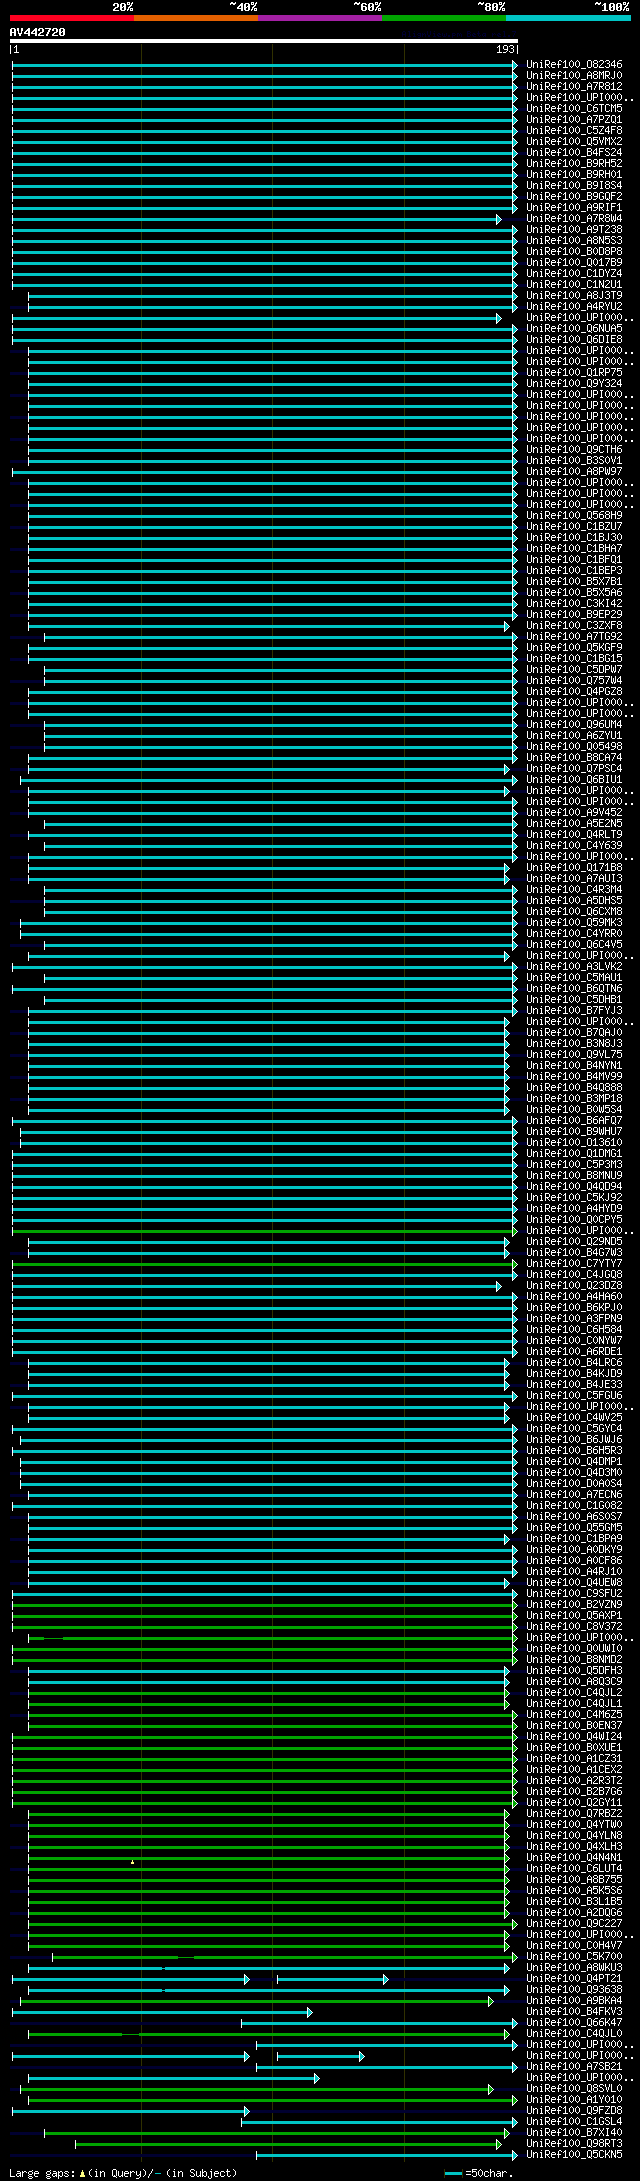Click the purple ~60% identity legend segment
This screenshot has width=640, height=2181.
click(320, 18)
